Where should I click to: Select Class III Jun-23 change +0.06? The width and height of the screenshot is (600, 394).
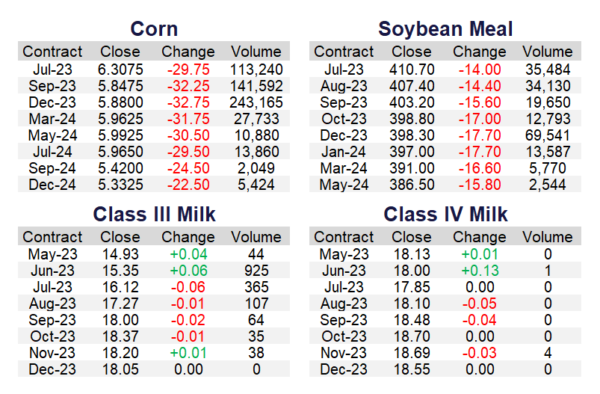[x=188, y=271]
